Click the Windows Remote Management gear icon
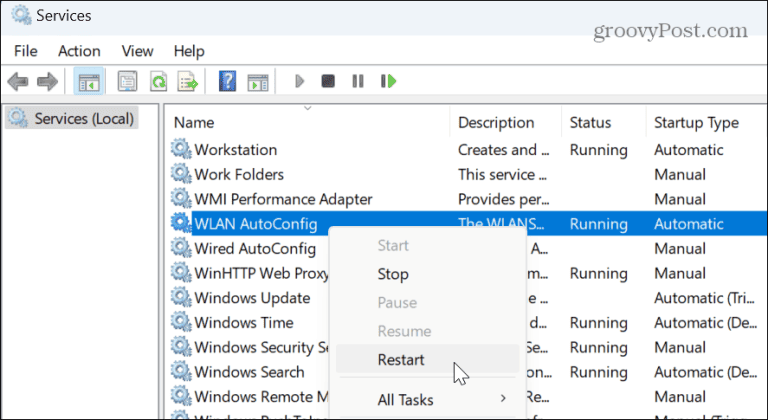 181,396
